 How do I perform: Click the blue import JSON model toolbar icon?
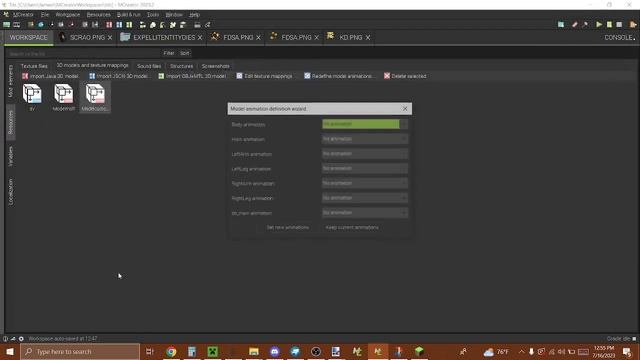tap(119, 25)
